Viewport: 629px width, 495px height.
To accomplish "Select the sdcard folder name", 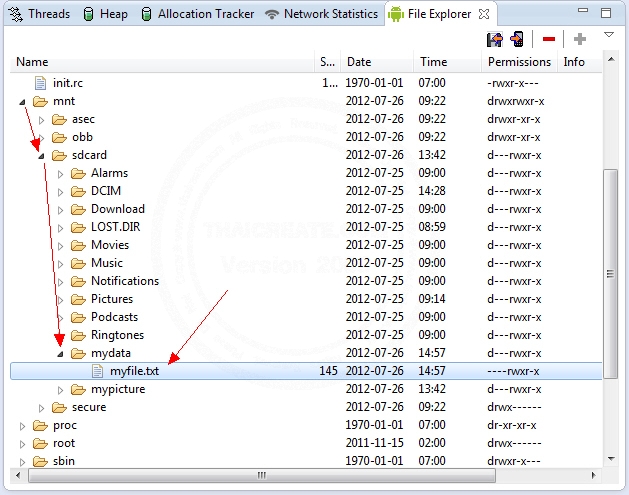I will point(89,155).
